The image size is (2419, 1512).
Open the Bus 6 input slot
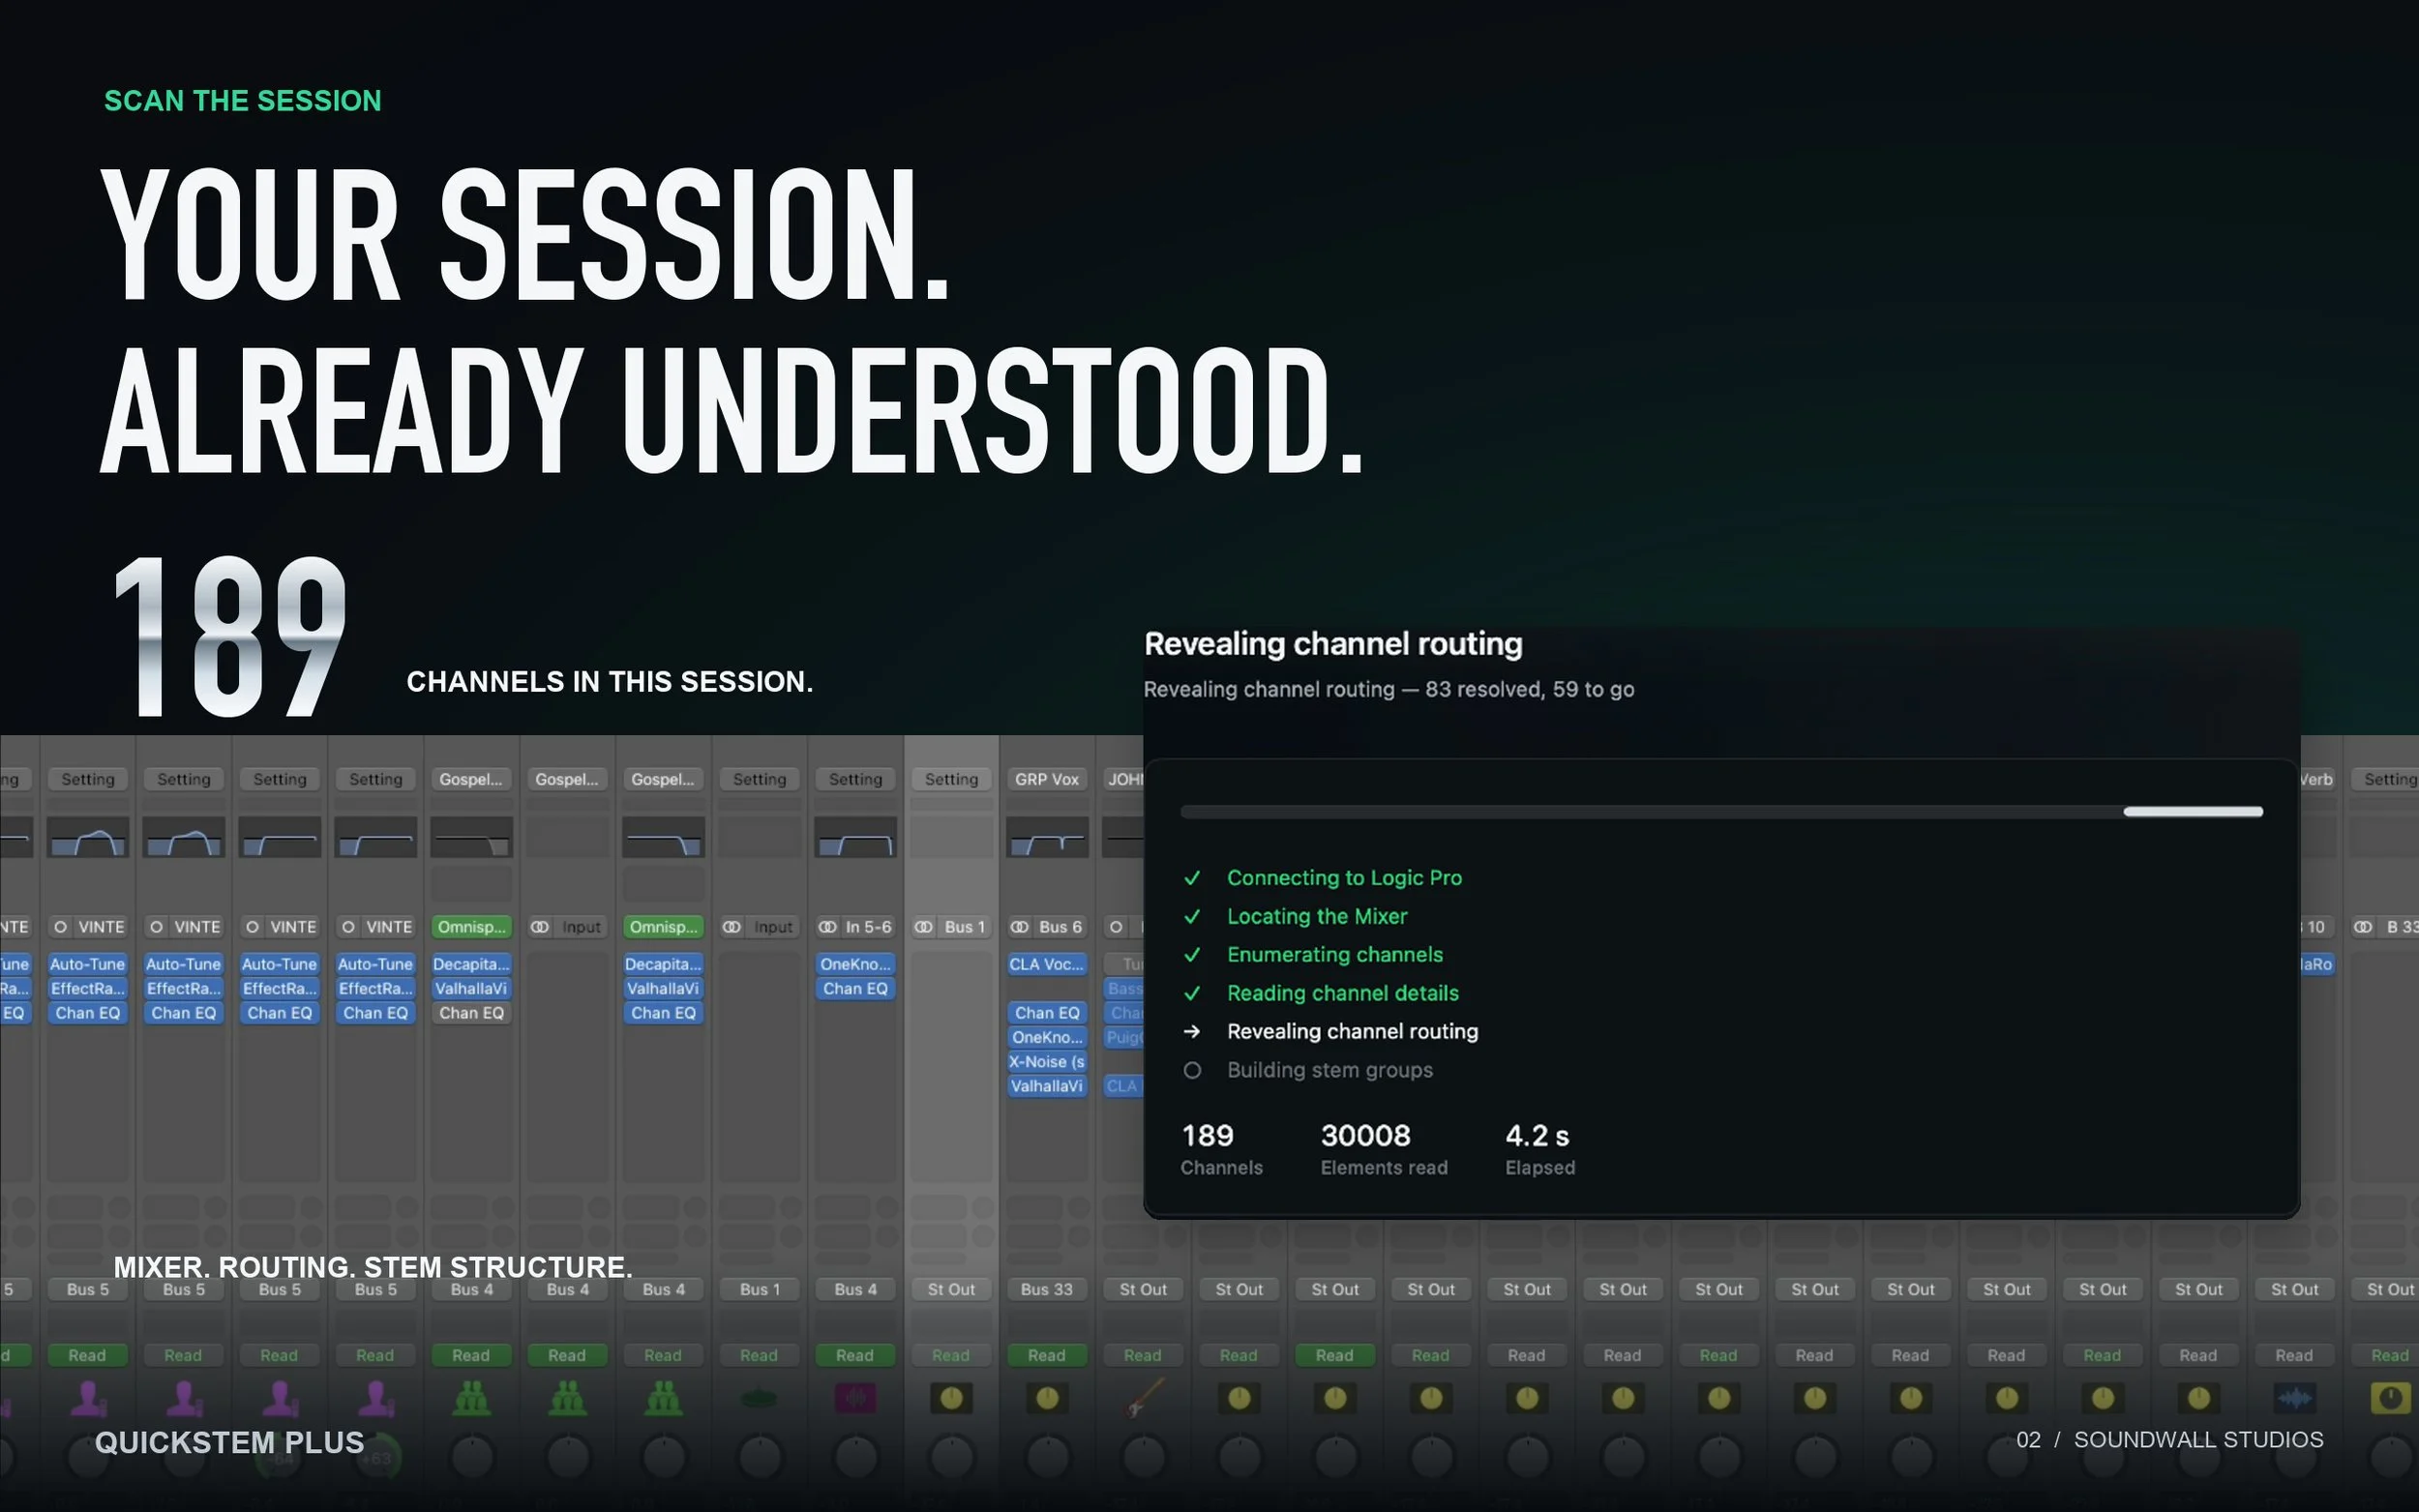pyautogui.click(x=1060, y=927)
